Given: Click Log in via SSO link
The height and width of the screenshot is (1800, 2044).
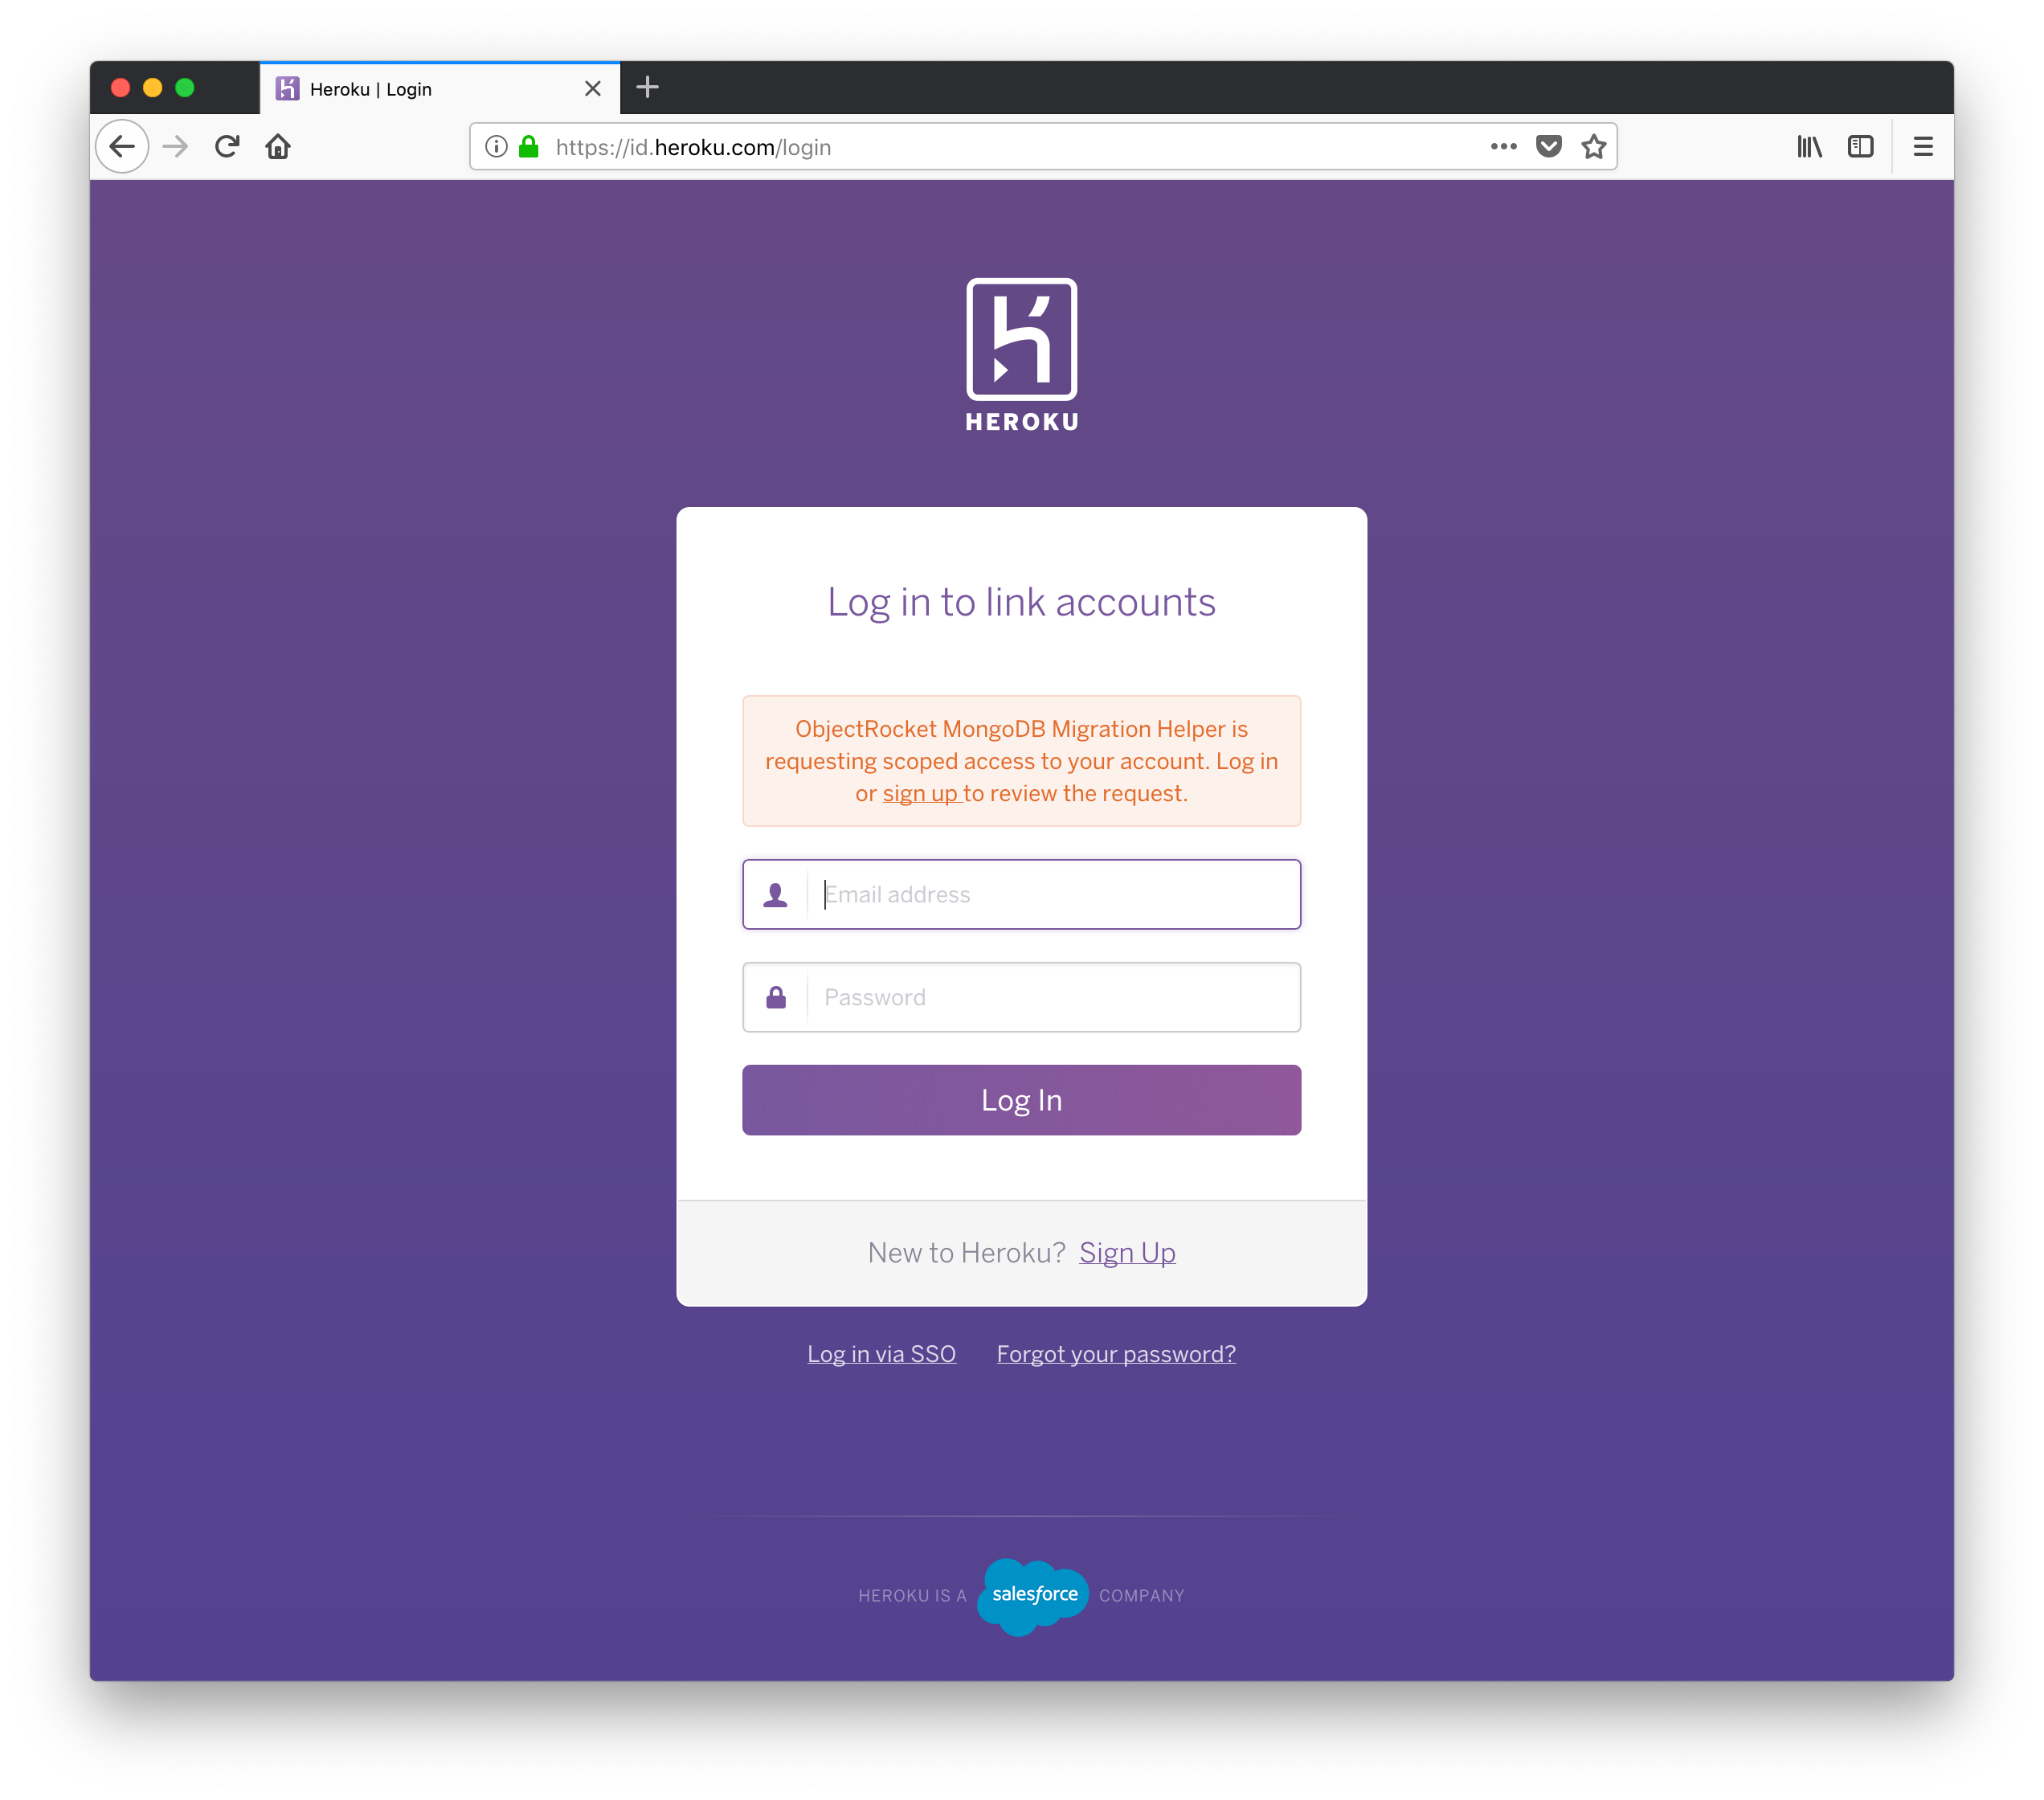Looking at the screenshot, I should click(881, 1354).
